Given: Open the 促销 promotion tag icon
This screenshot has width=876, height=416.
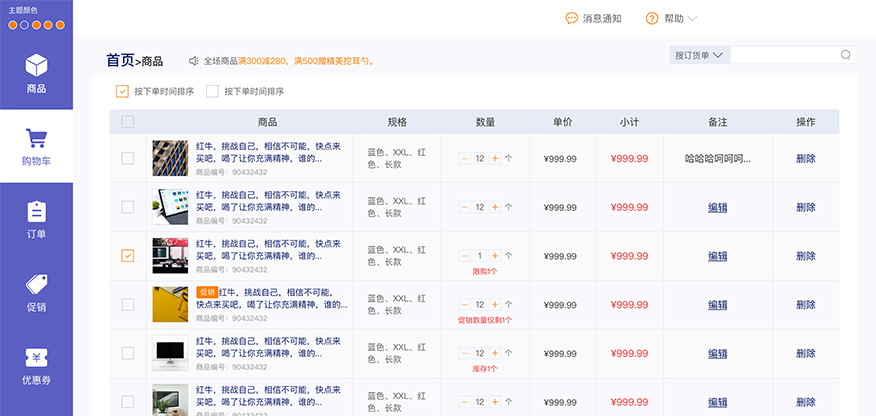Looking at the screenshot, I should click(36, 285).
